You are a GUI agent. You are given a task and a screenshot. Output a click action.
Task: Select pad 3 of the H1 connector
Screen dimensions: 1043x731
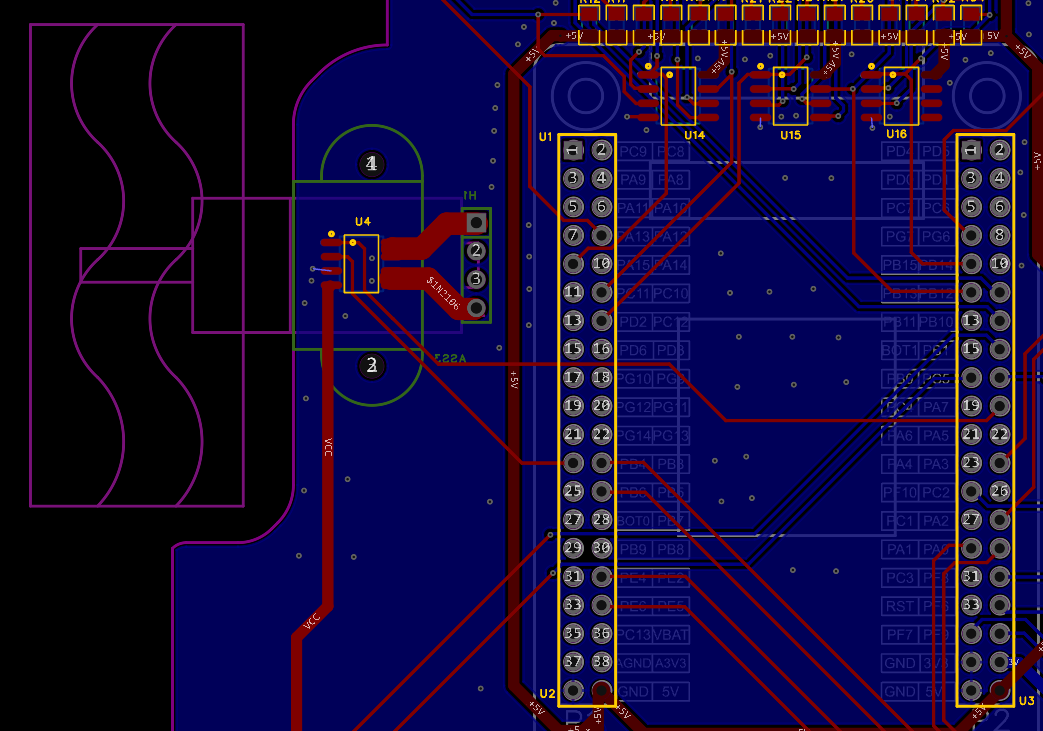(476, 278)
